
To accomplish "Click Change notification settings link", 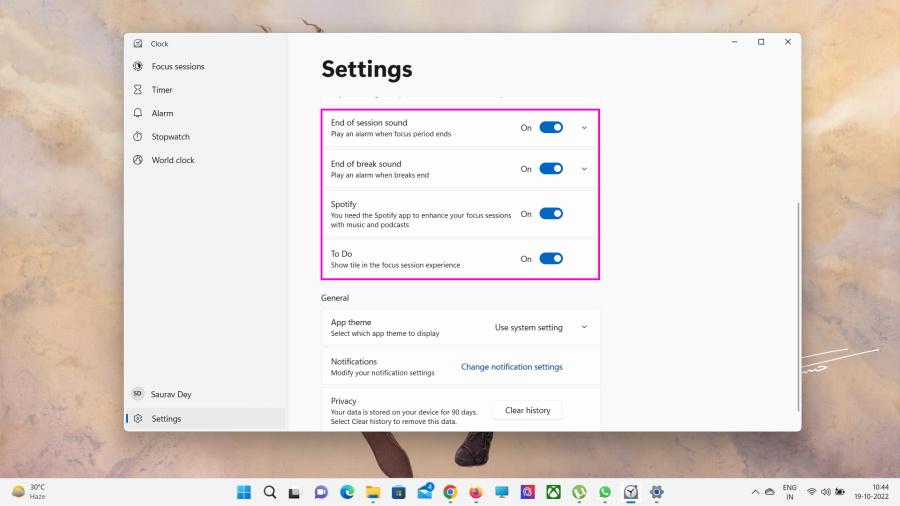I will coord(511,367).
